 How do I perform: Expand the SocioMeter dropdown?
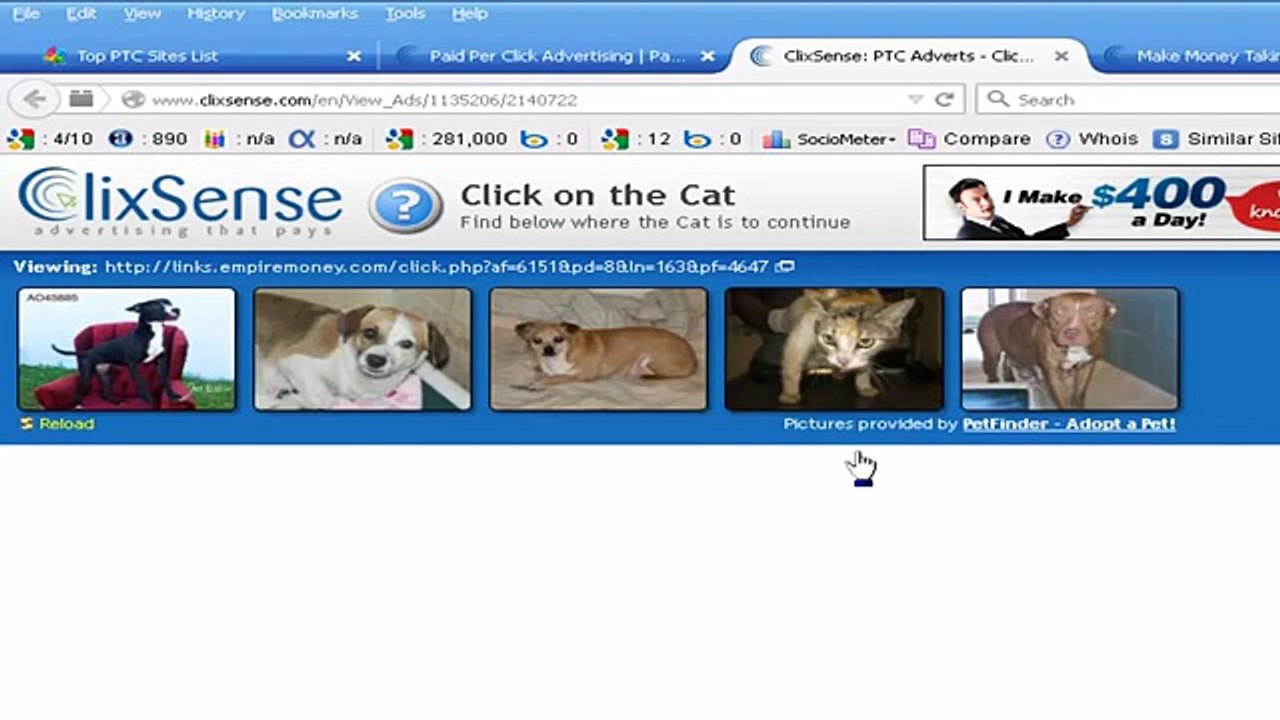829,139
